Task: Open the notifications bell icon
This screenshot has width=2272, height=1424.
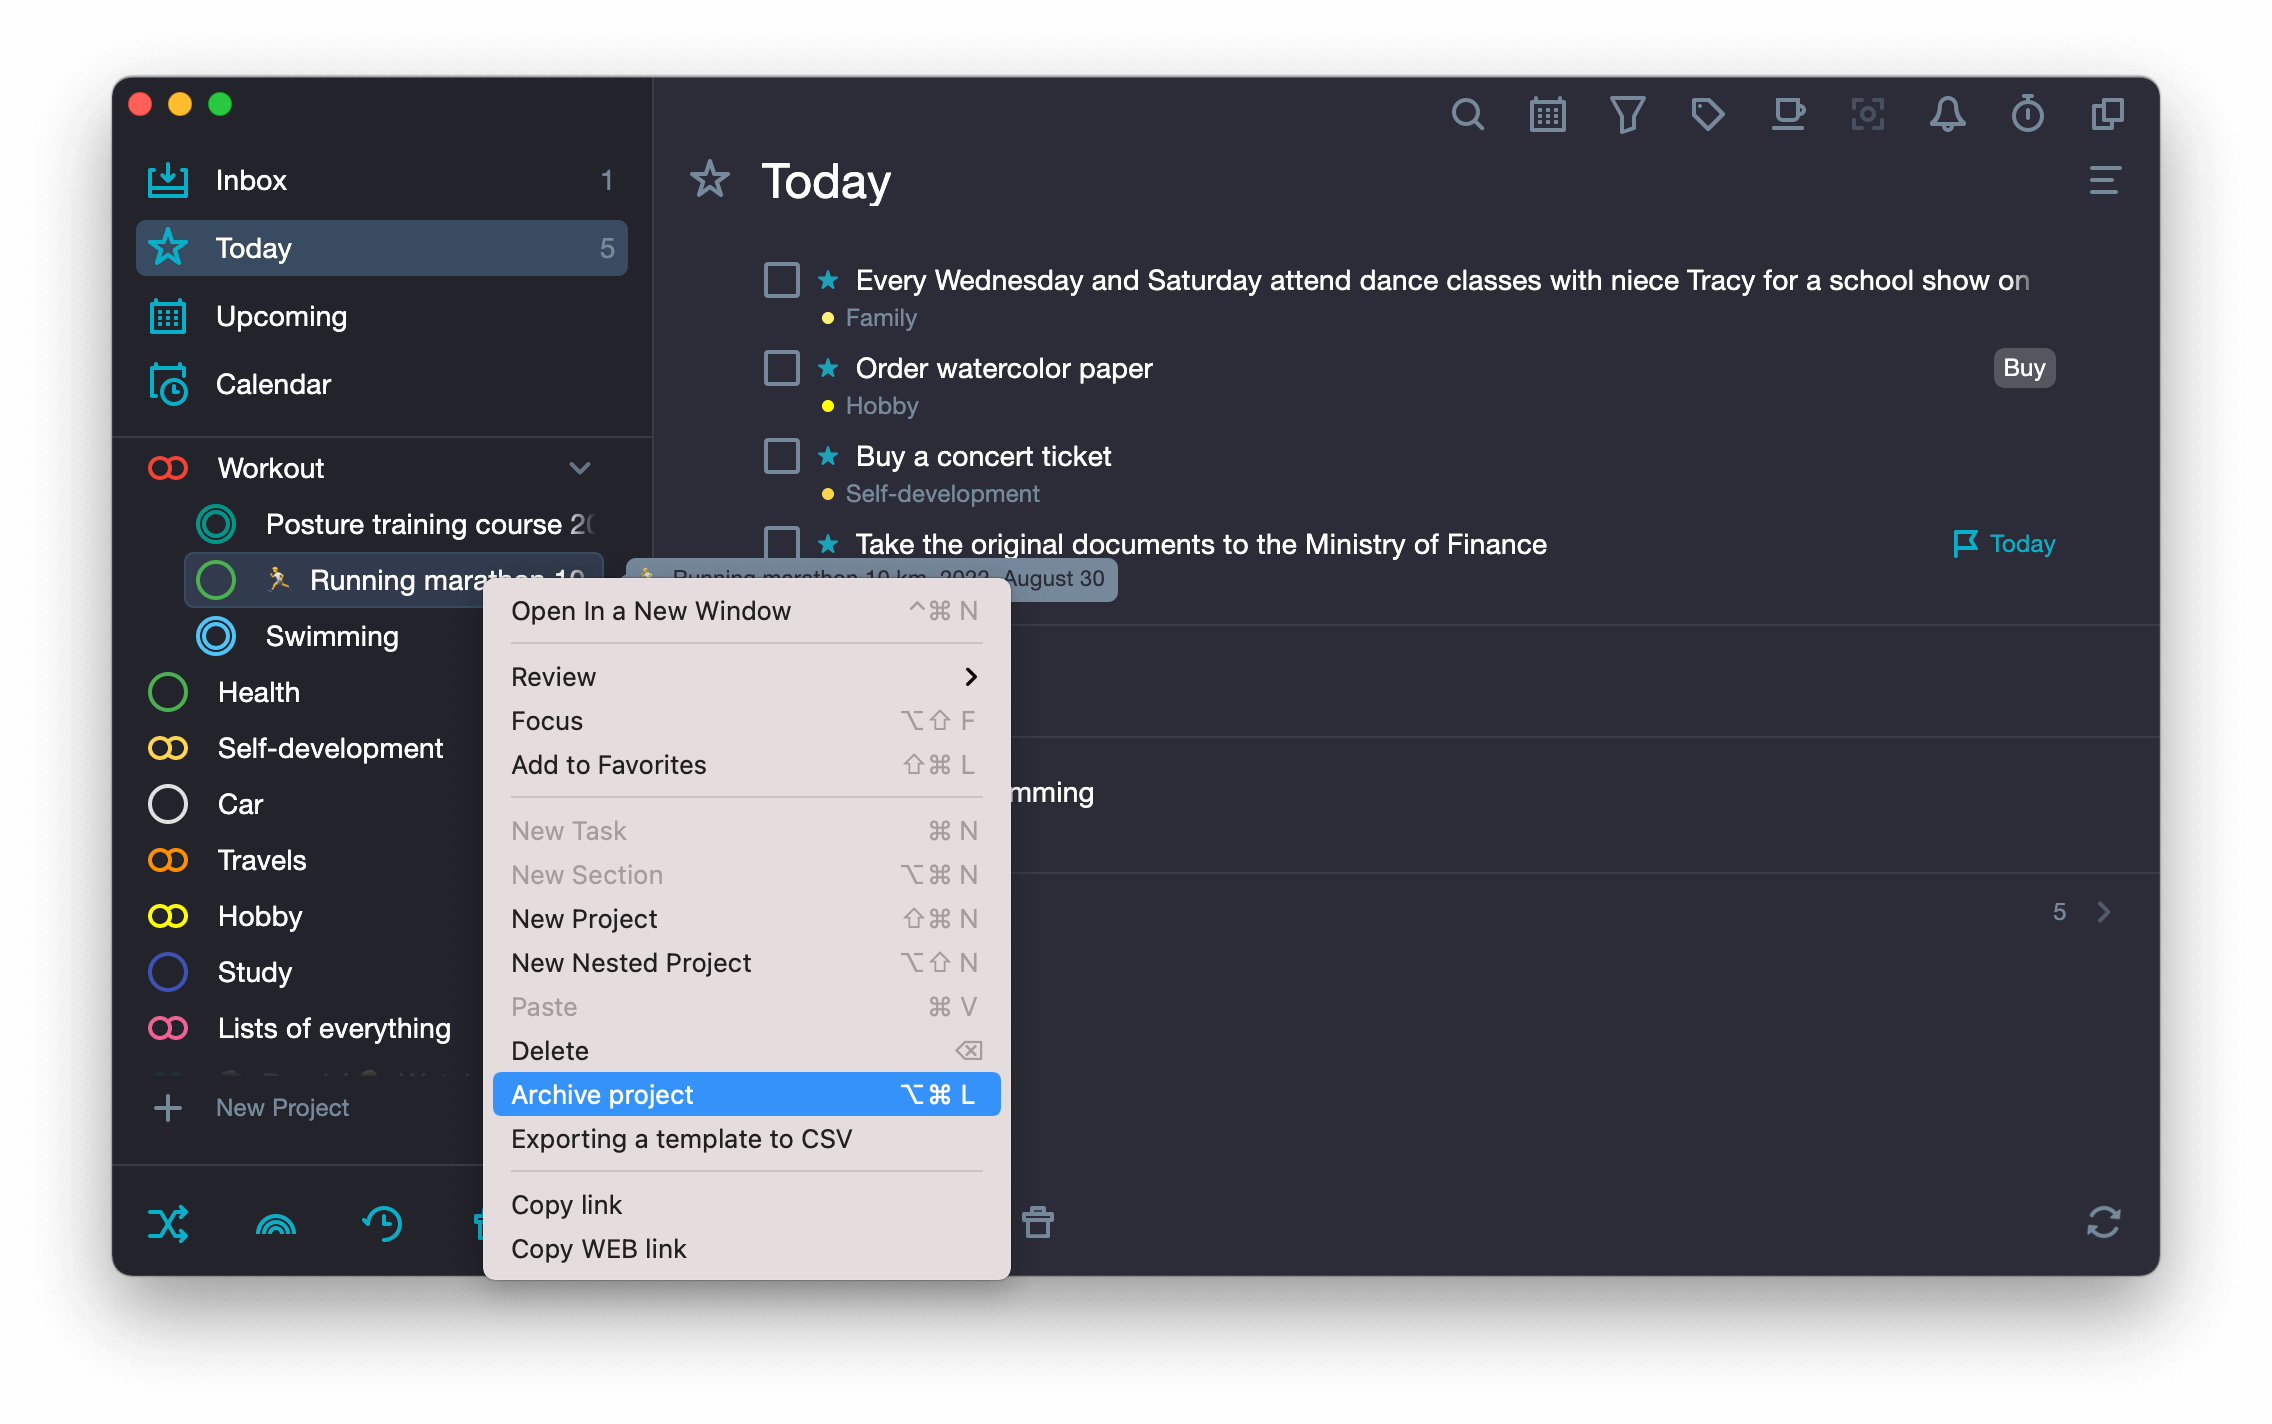Action: point(1947,115)
